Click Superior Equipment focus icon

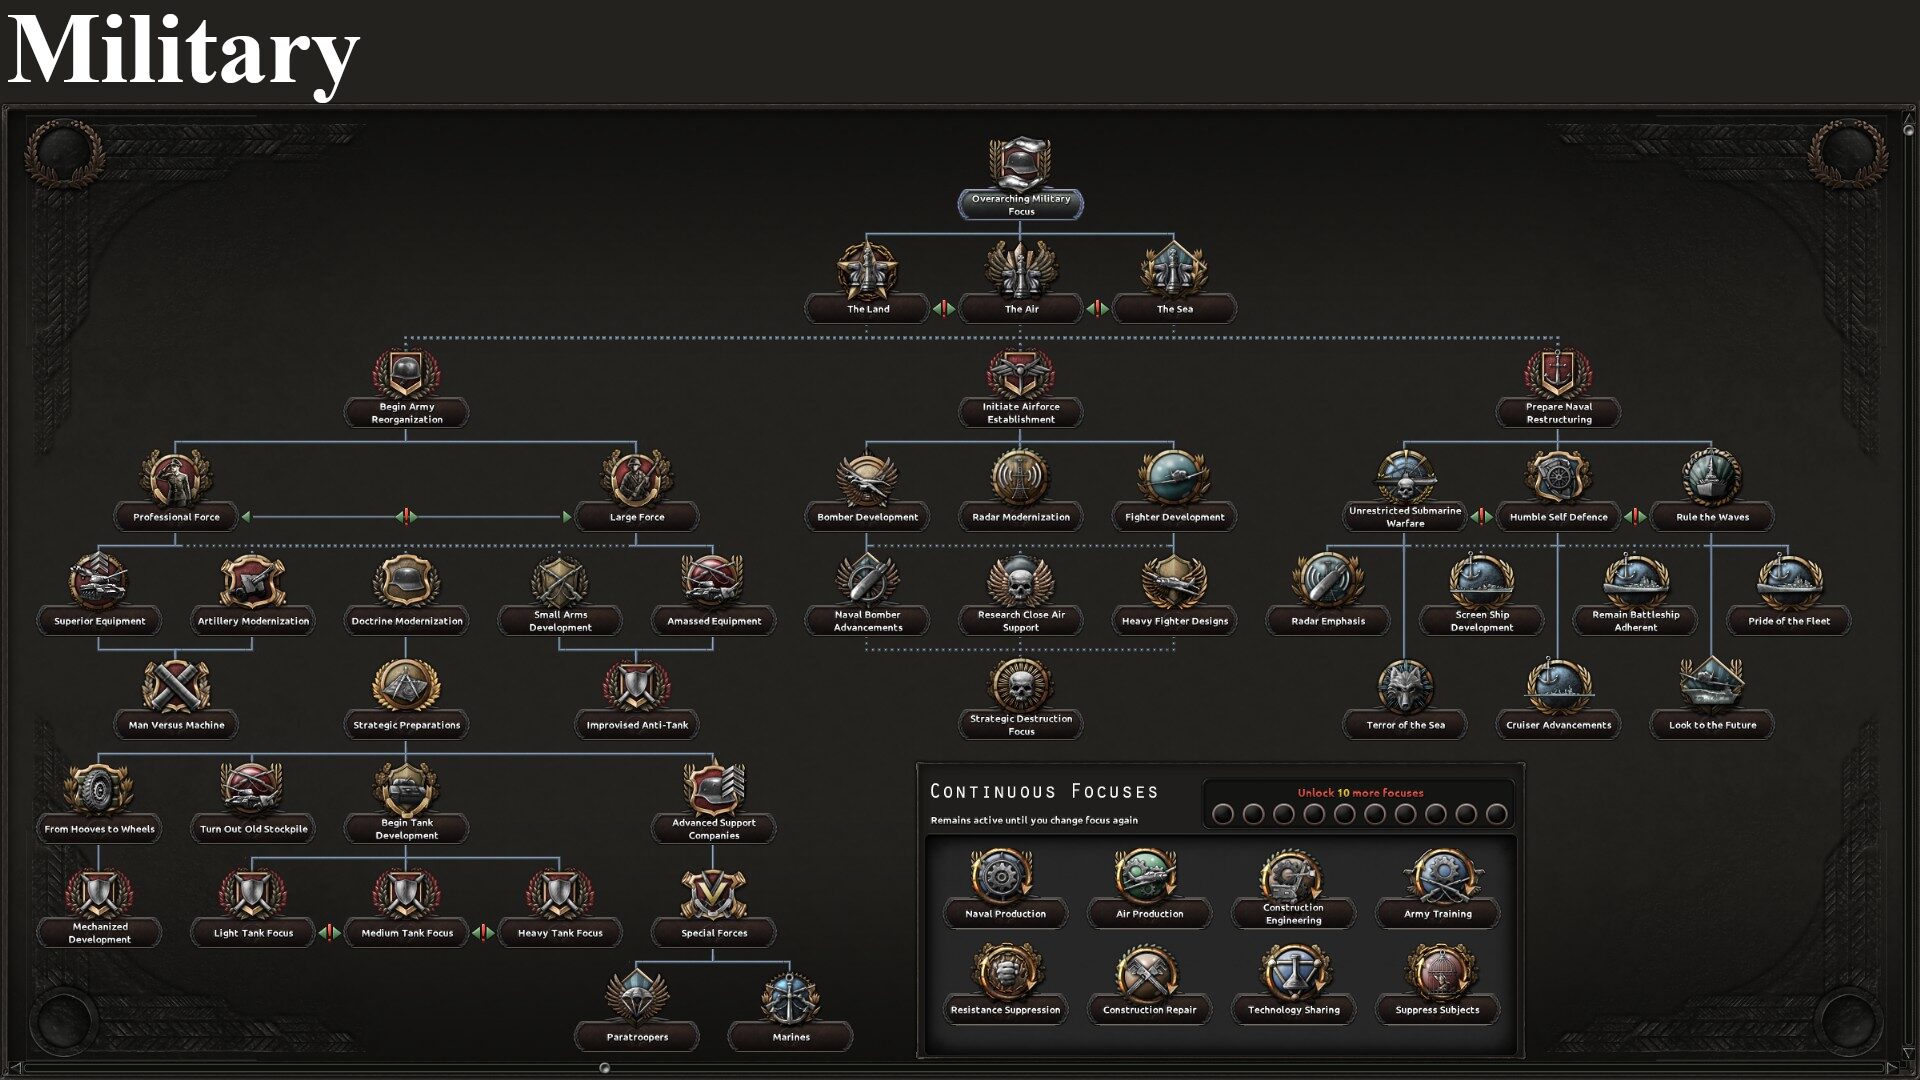point(99,581)
